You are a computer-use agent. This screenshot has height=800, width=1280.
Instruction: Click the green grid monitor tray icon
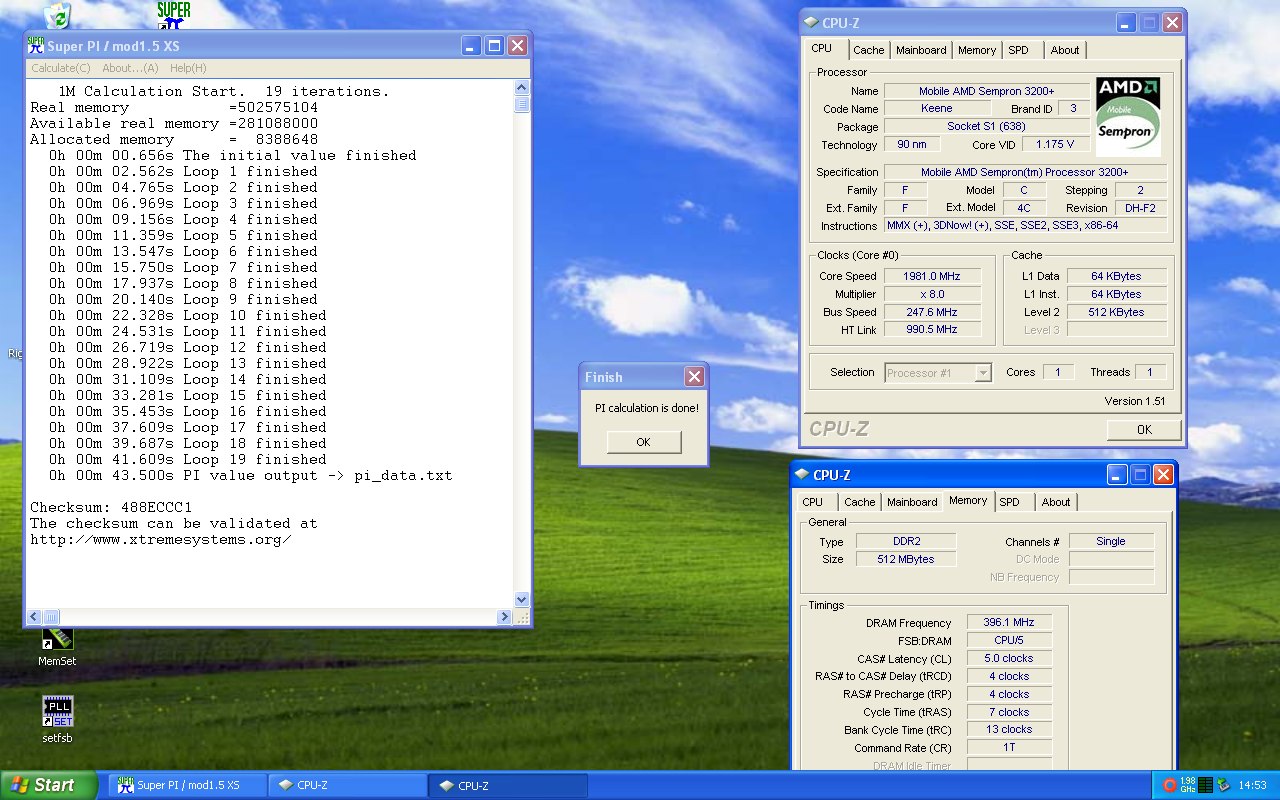1205,785
